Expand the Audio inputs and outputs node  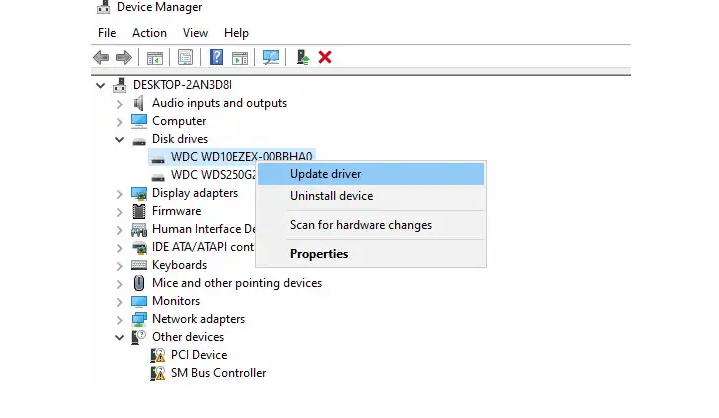click(x=120, y=103)
